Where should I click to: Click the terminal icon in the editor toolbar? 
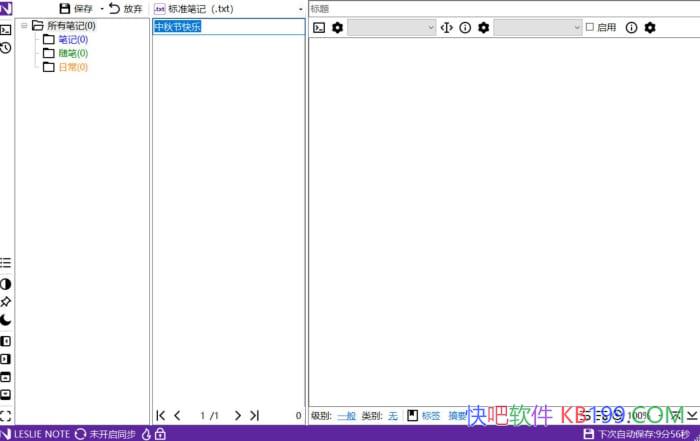319,28
